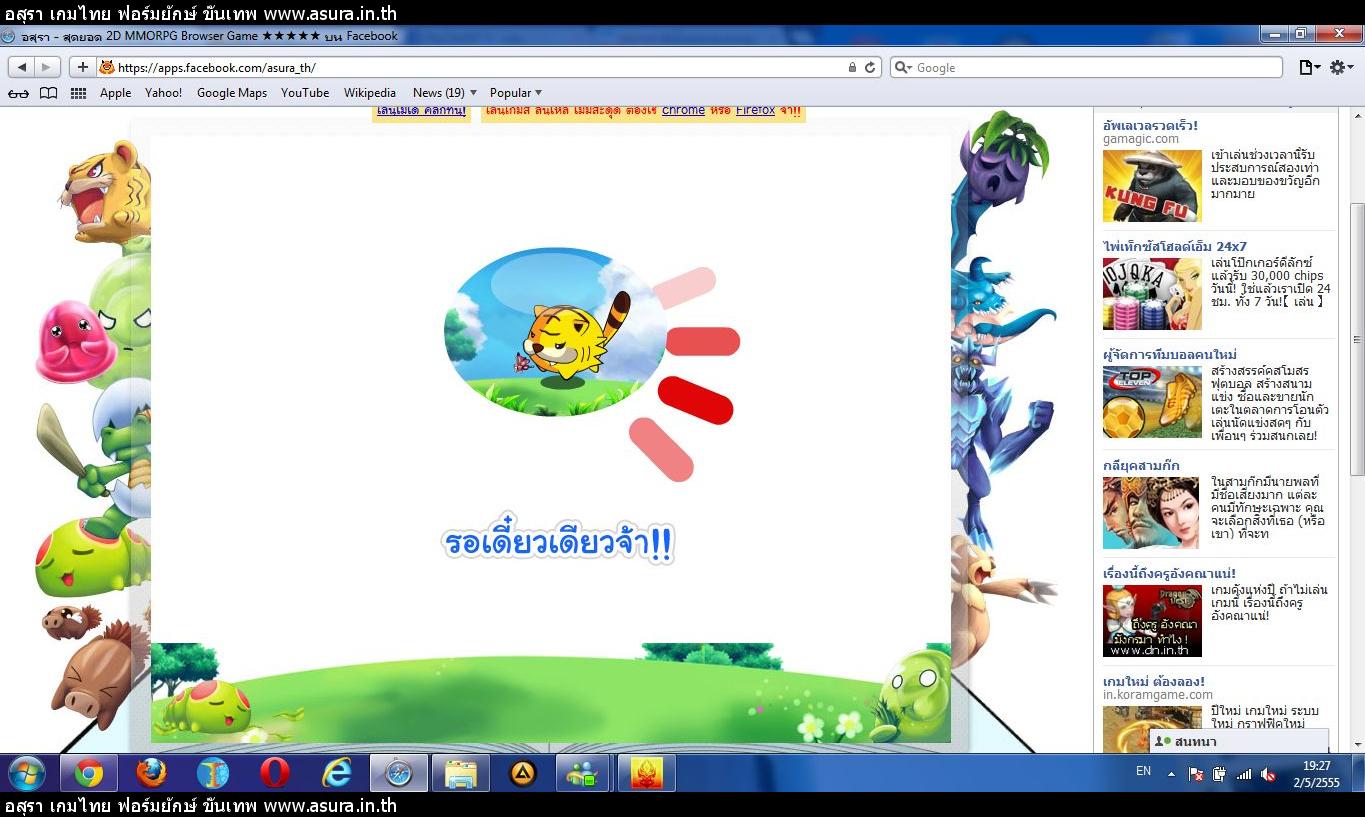Launch Opera from the taskbar
1365x817 pixels.
[x=275, y=773]
